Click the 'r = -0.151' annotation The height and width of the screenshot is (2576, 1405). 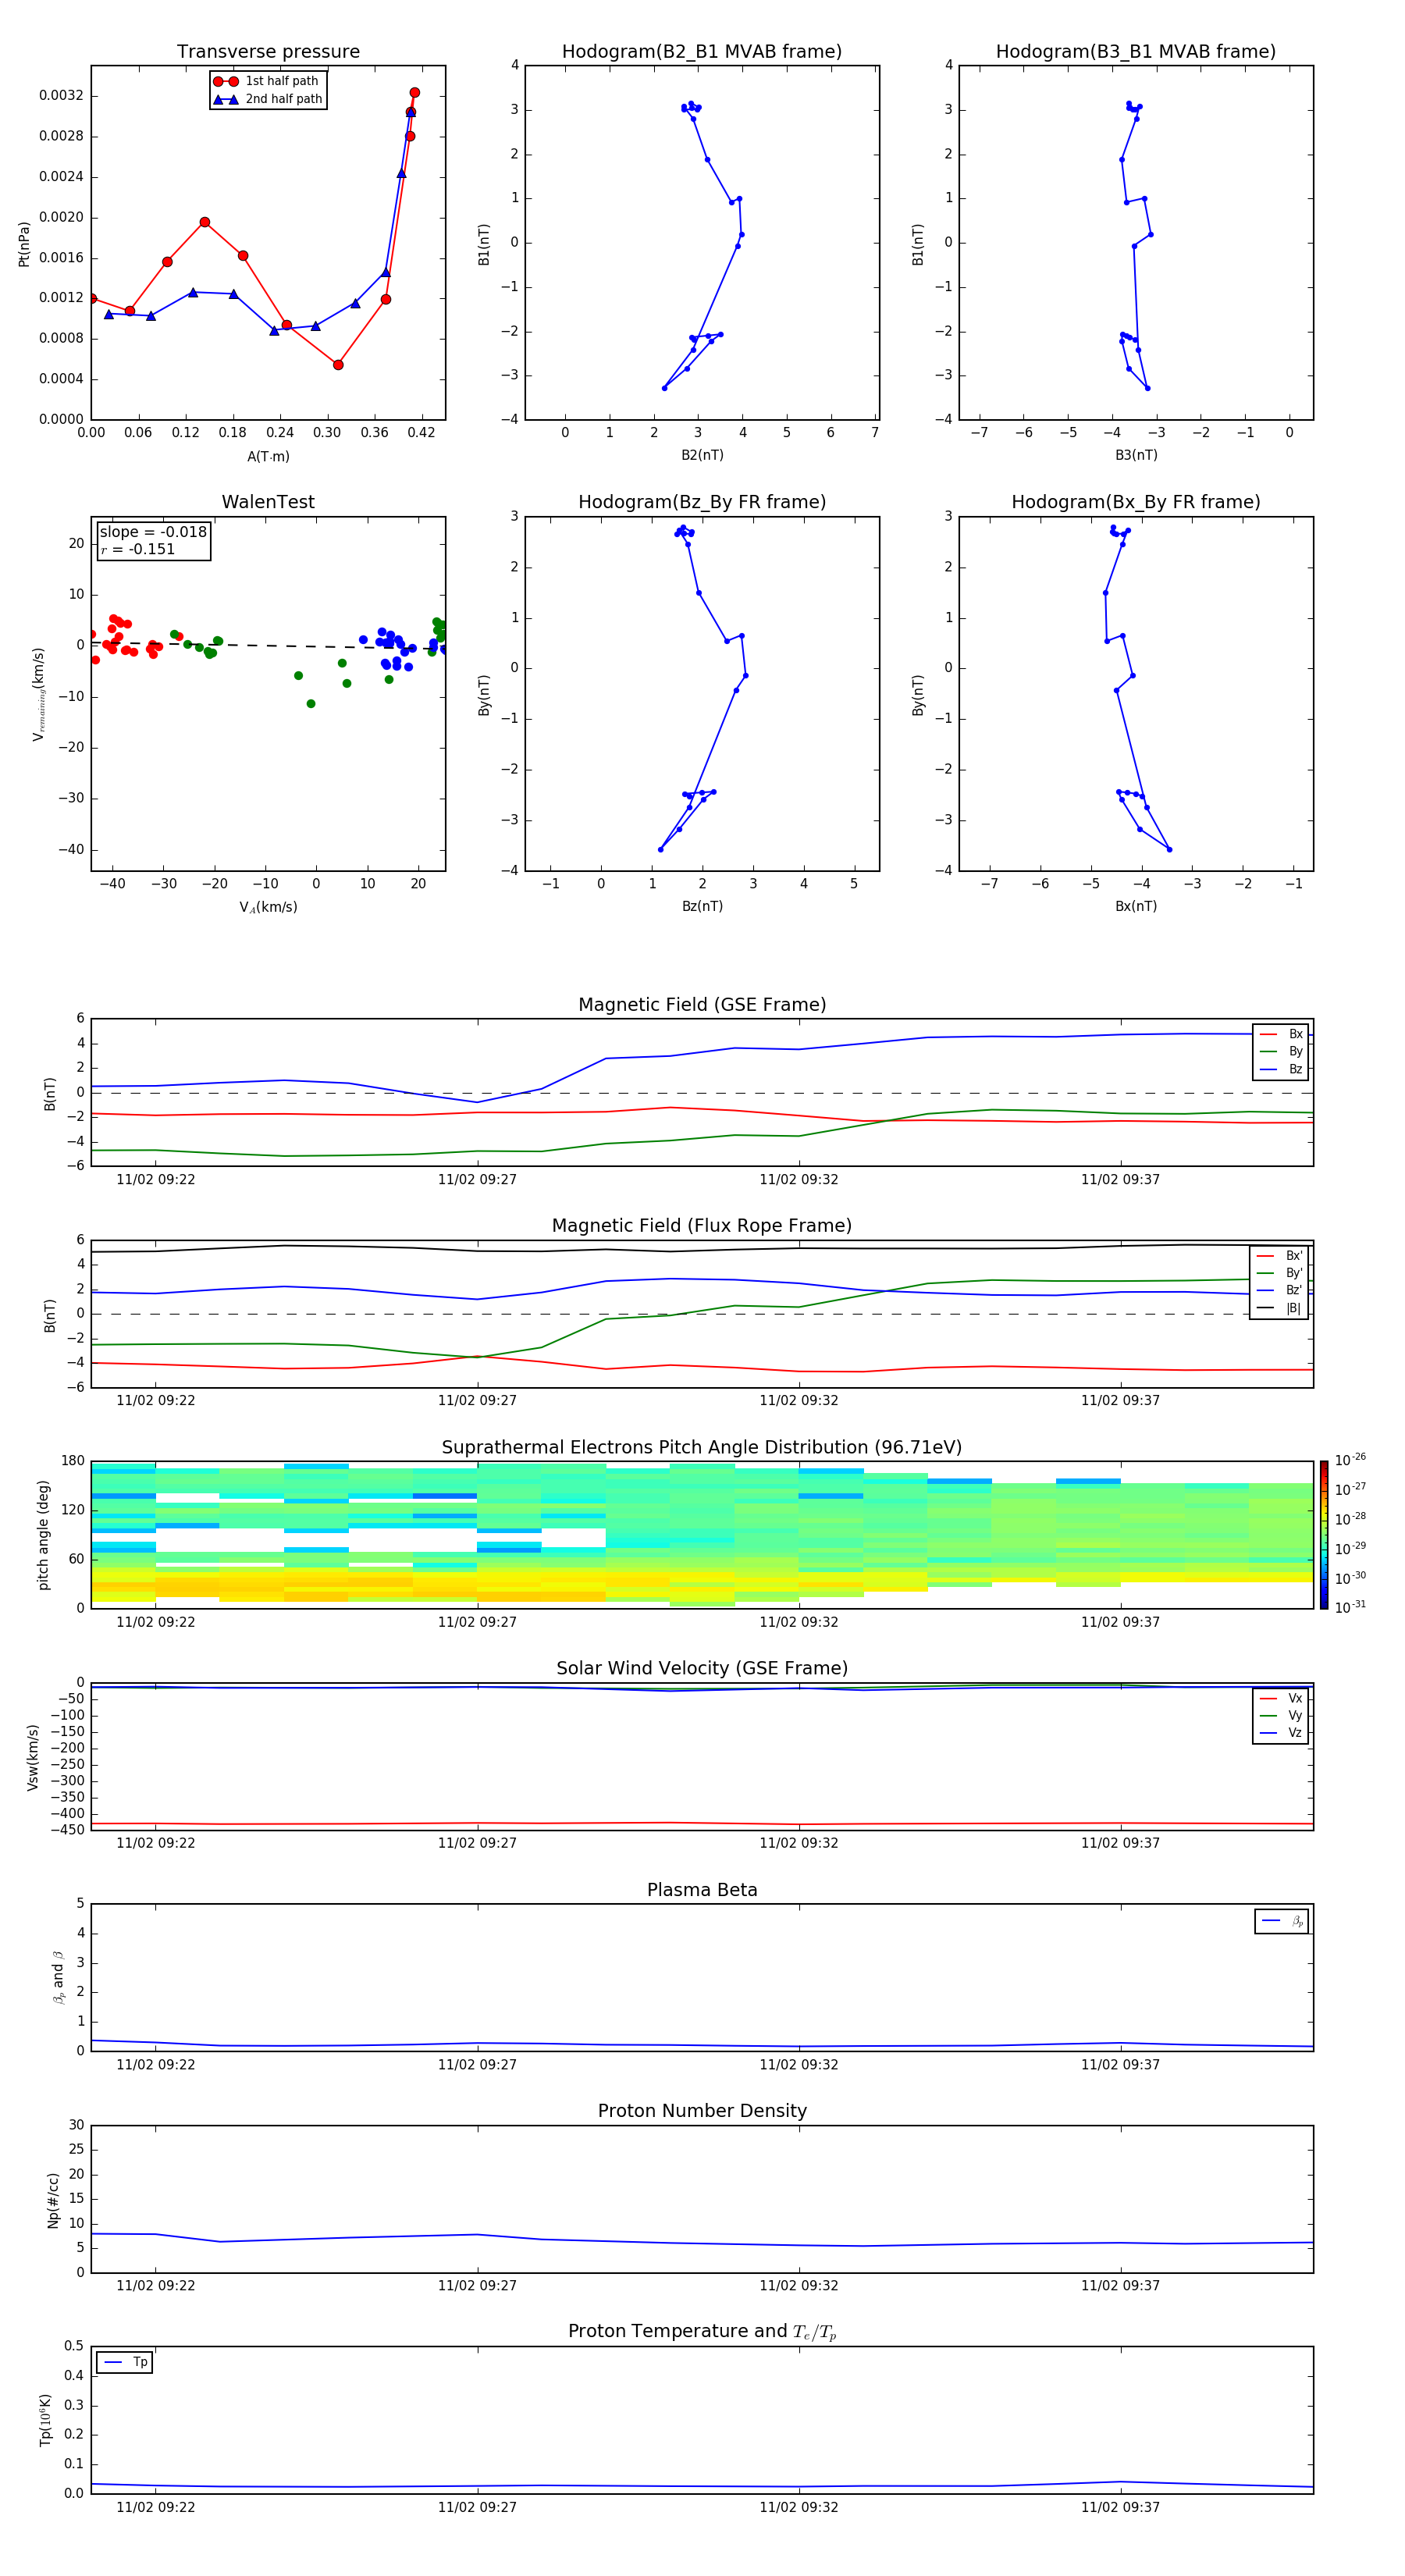coord(138,549)
